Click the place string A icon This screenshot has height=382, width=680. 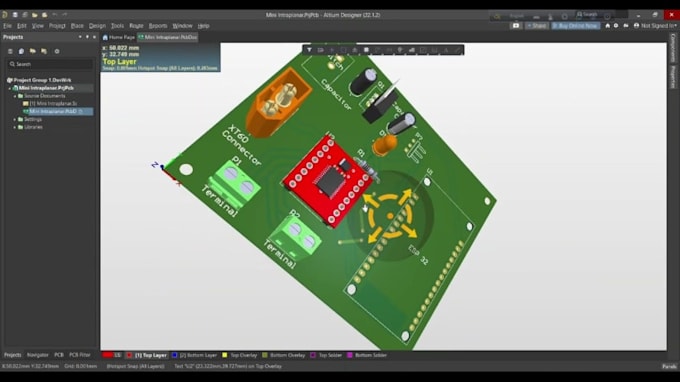click(x=446, y=50)
